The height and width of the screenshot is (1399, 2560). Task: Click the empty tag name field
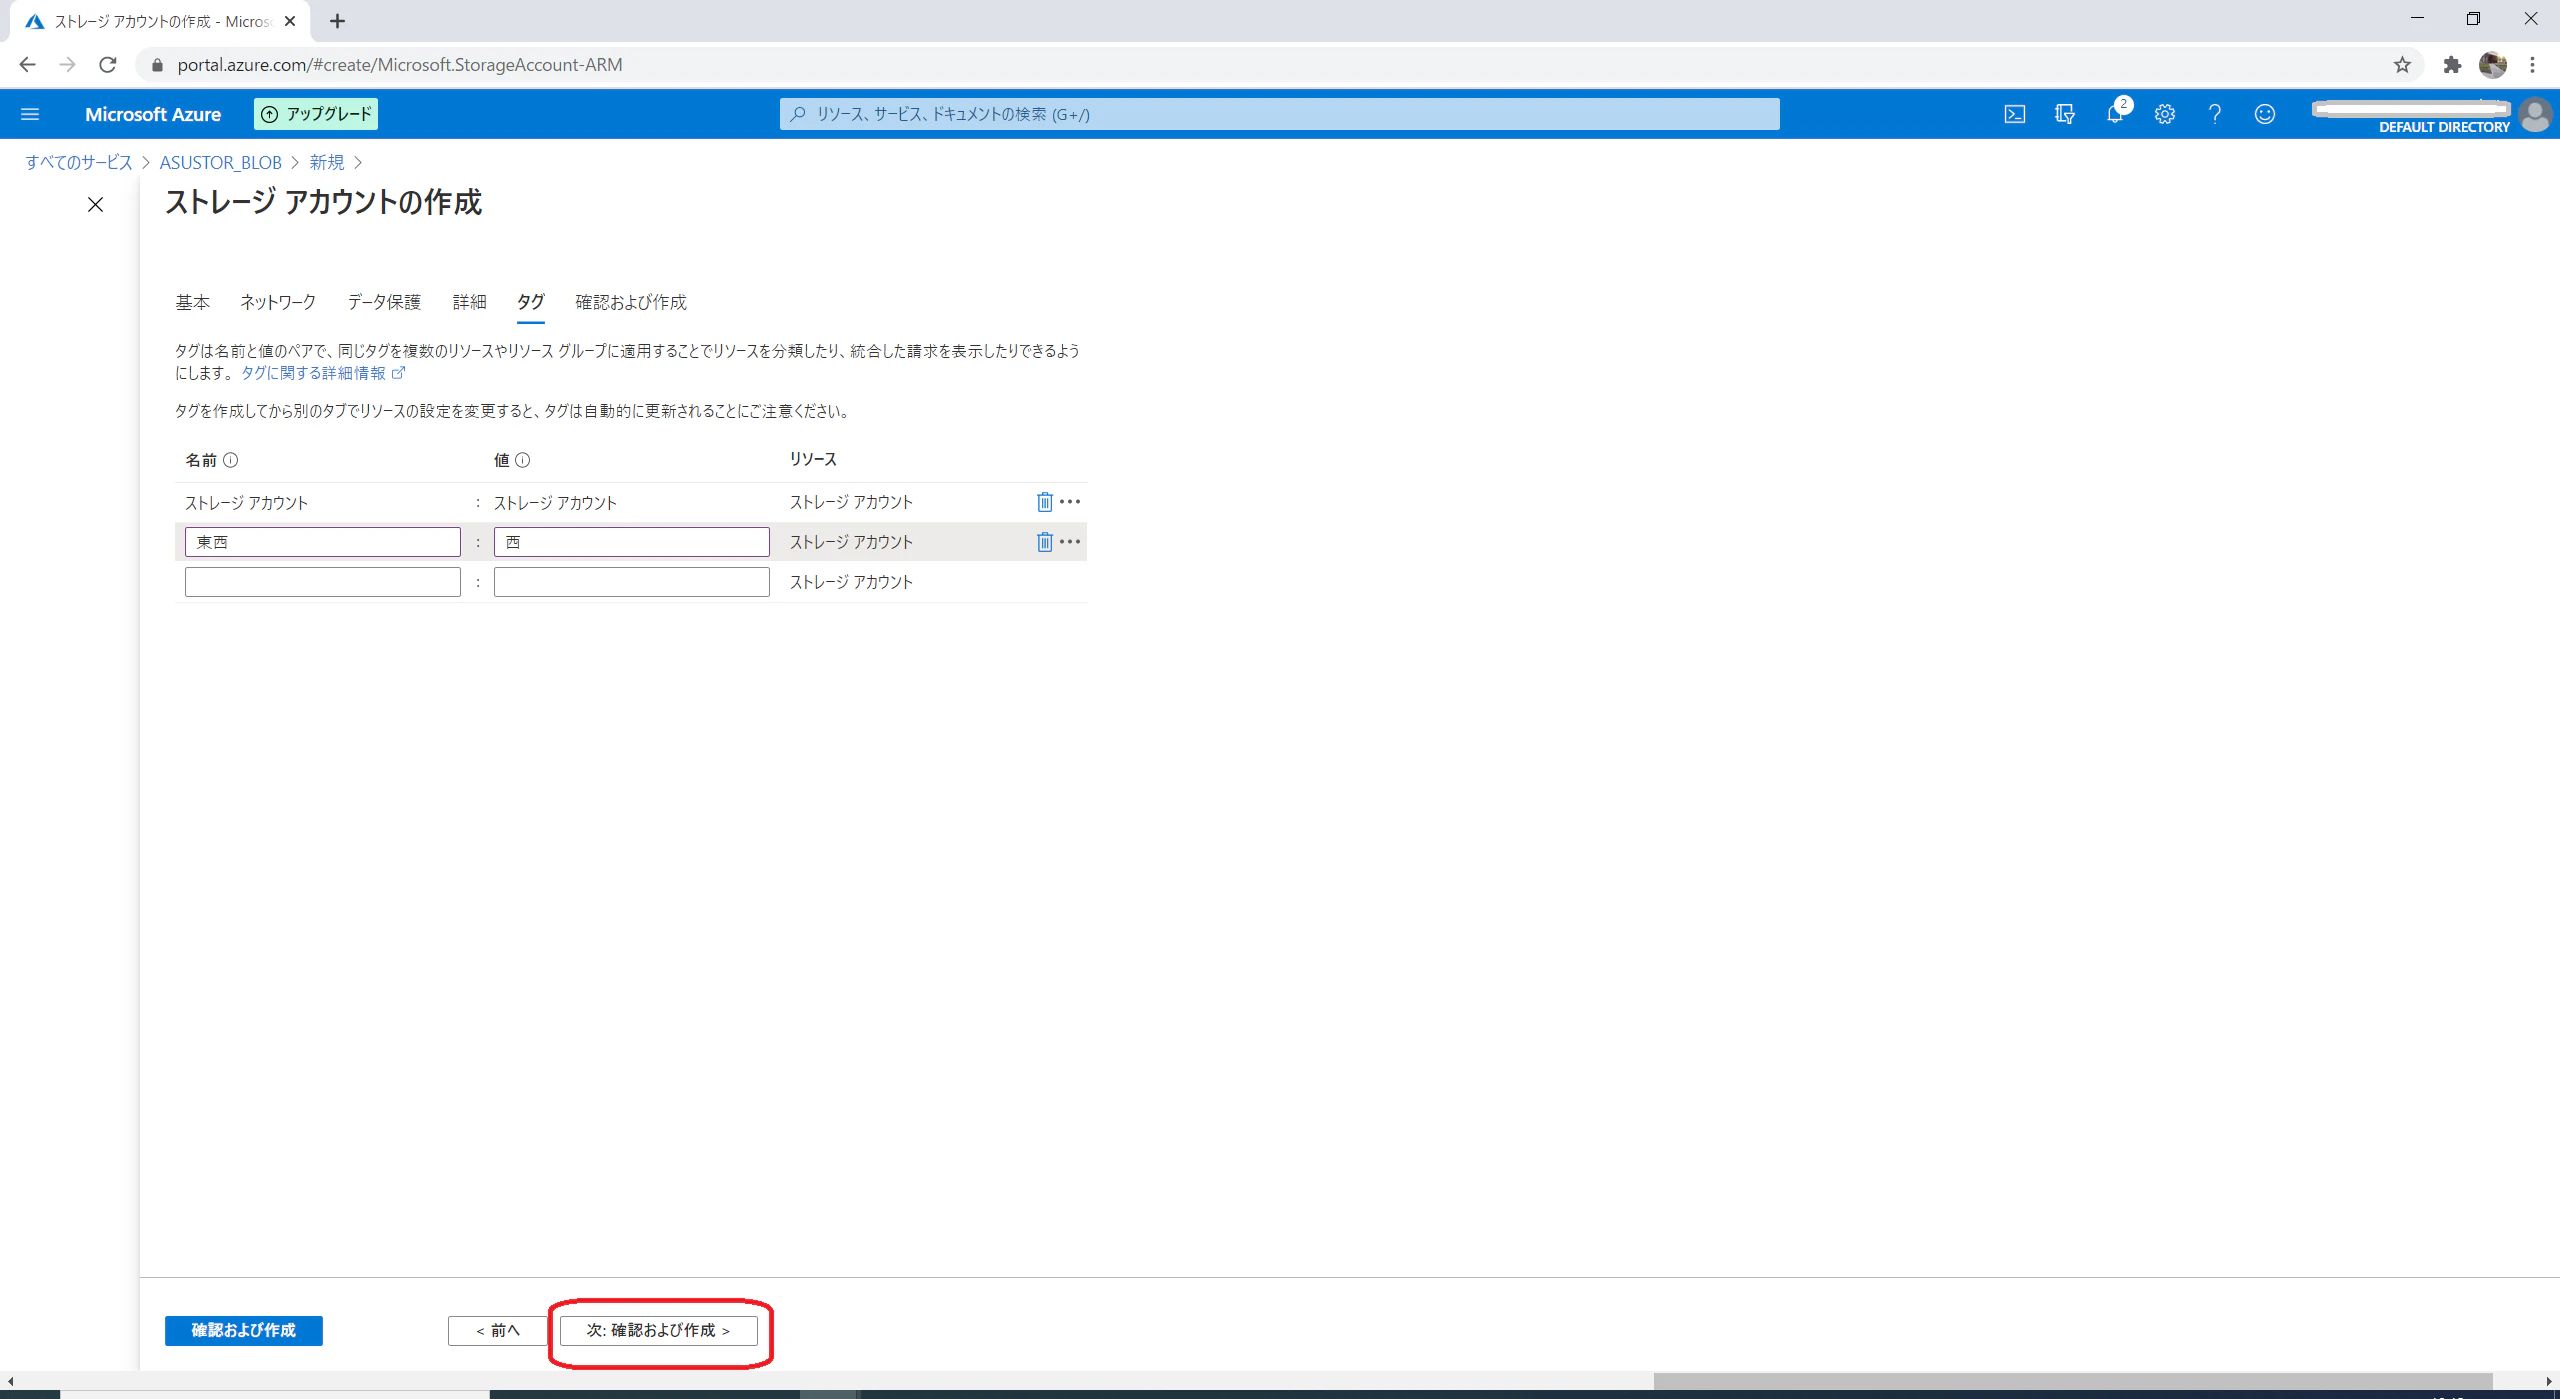point(323,582)
